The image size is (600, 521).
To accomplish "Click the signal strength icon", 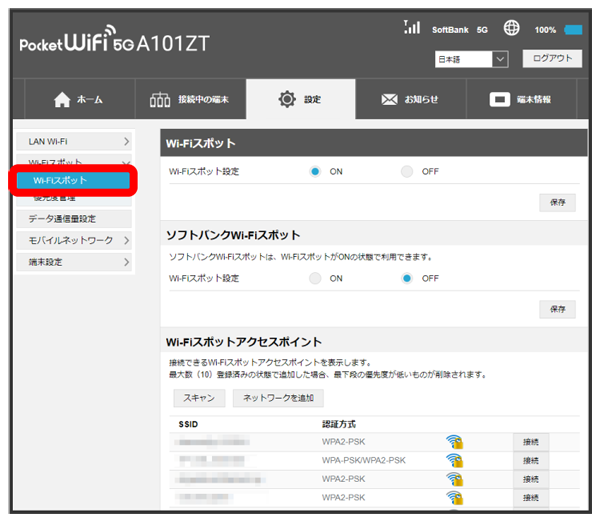I will (411, 29).
